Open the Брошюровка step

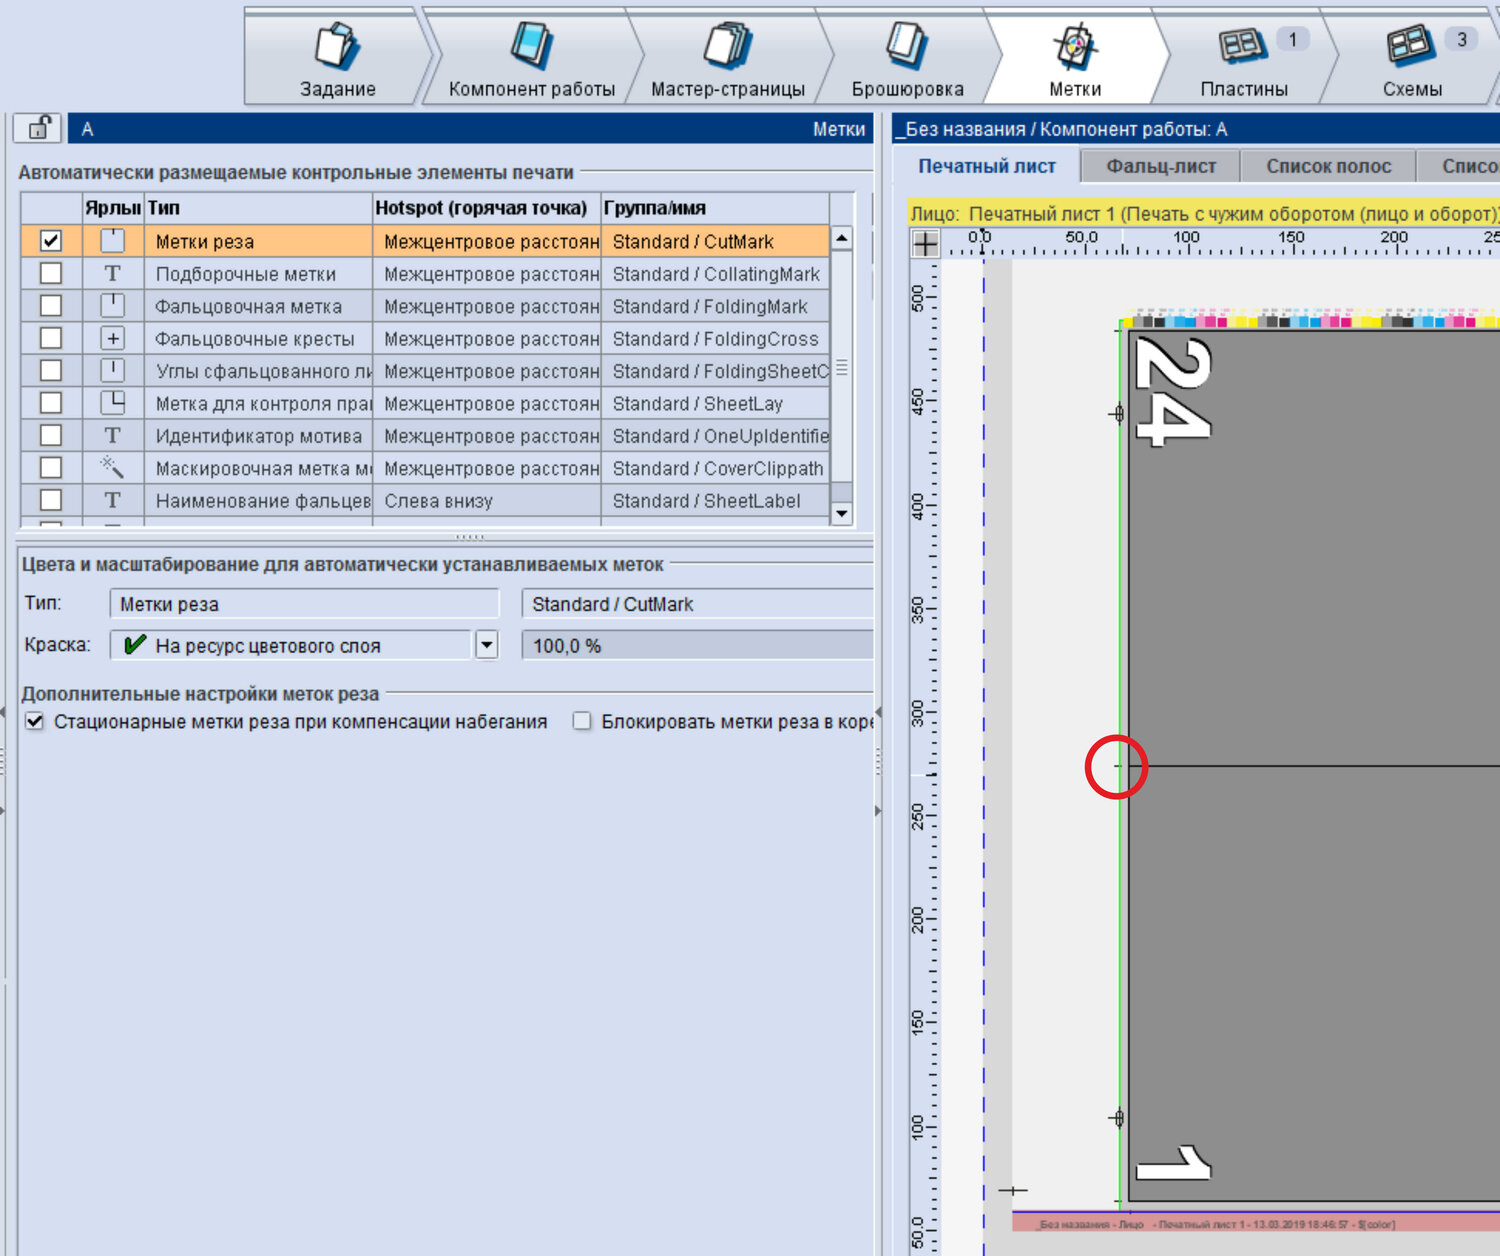[908, 57]
